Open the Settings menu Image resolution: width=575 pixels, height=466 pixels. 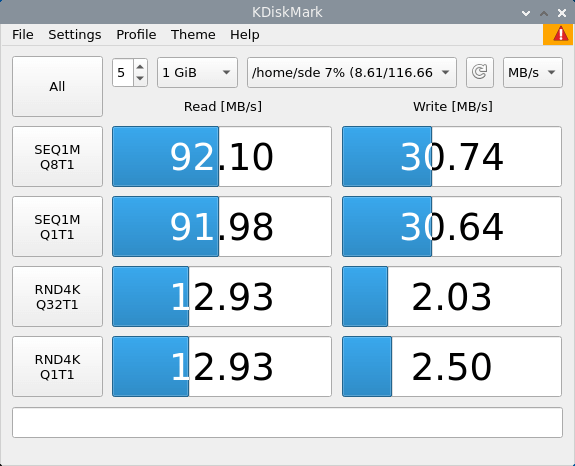(75, 34)
